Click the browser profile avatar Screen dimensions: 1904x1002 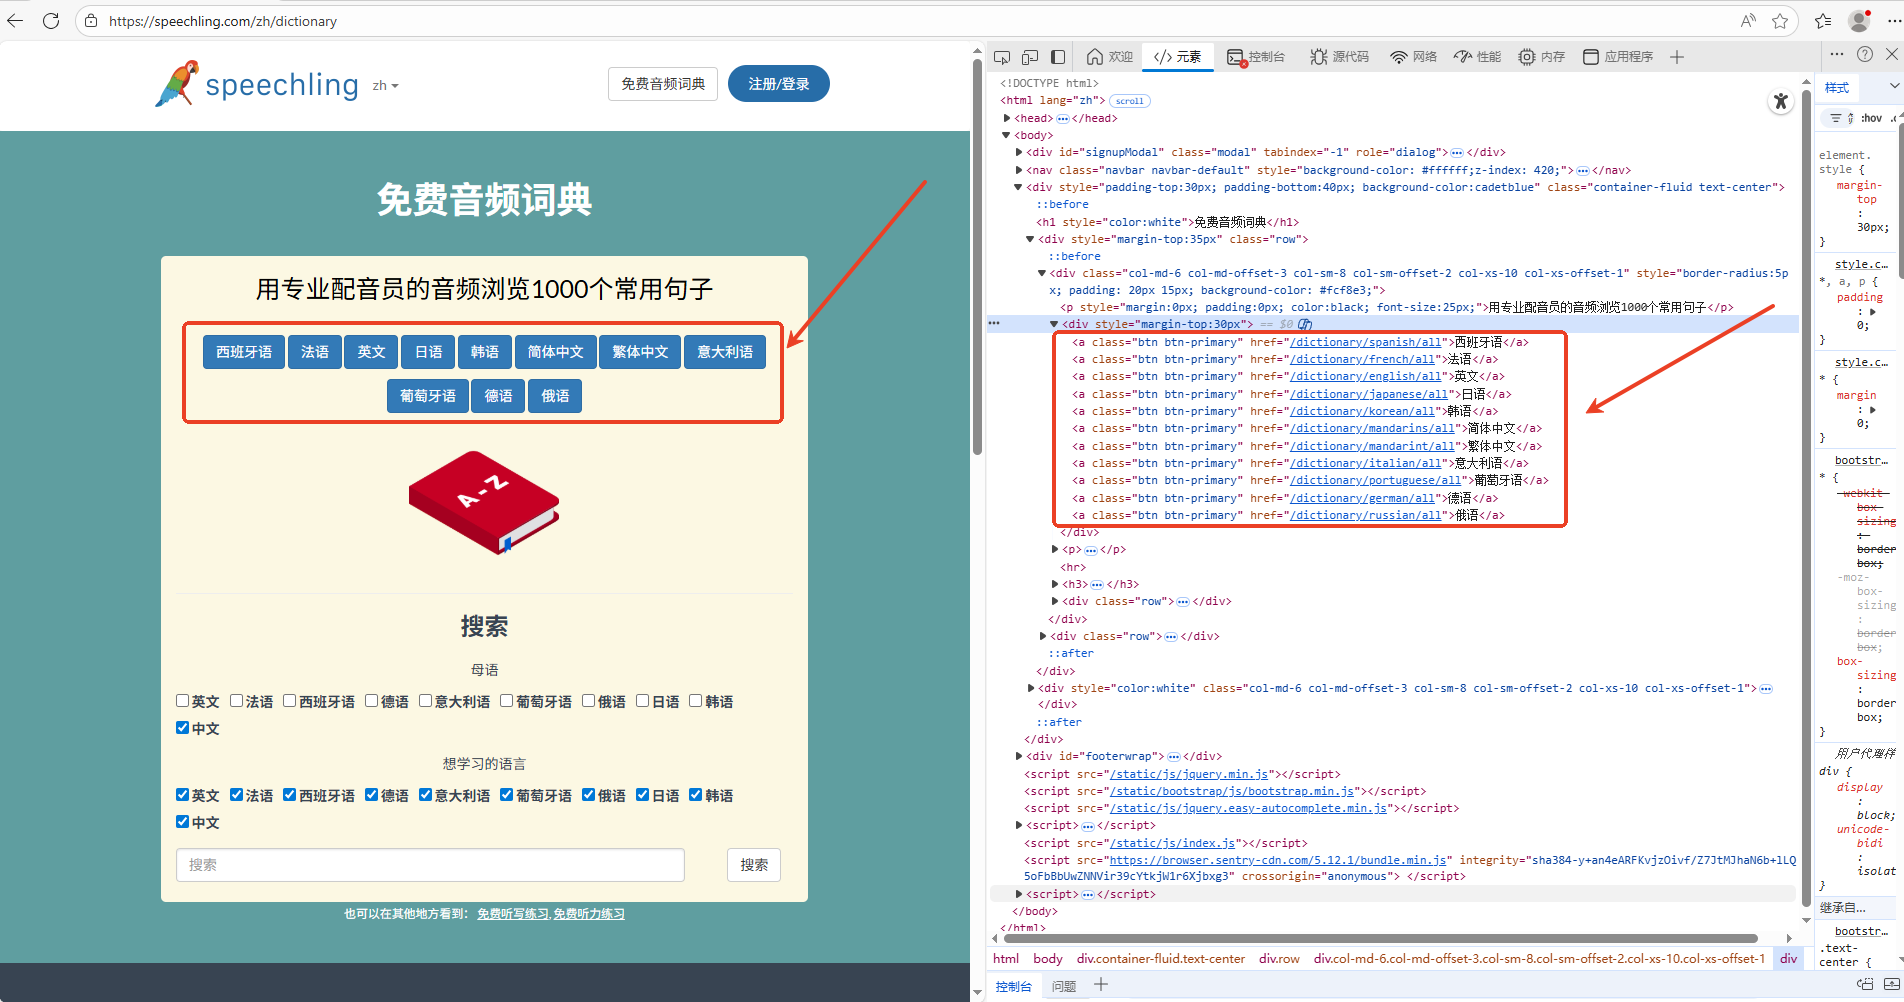(1860, 20)
